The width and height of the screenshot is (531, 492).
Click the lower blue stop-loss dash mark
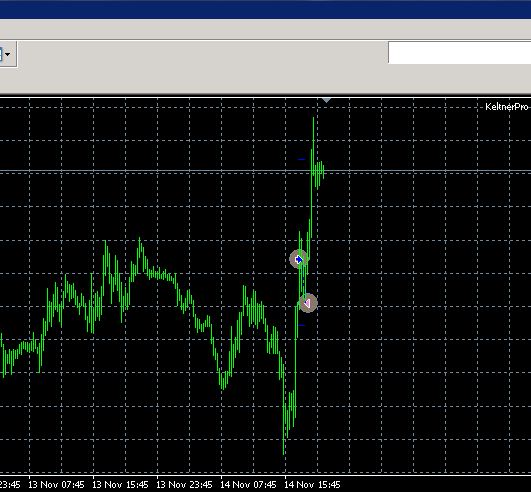tap(301, 325)
